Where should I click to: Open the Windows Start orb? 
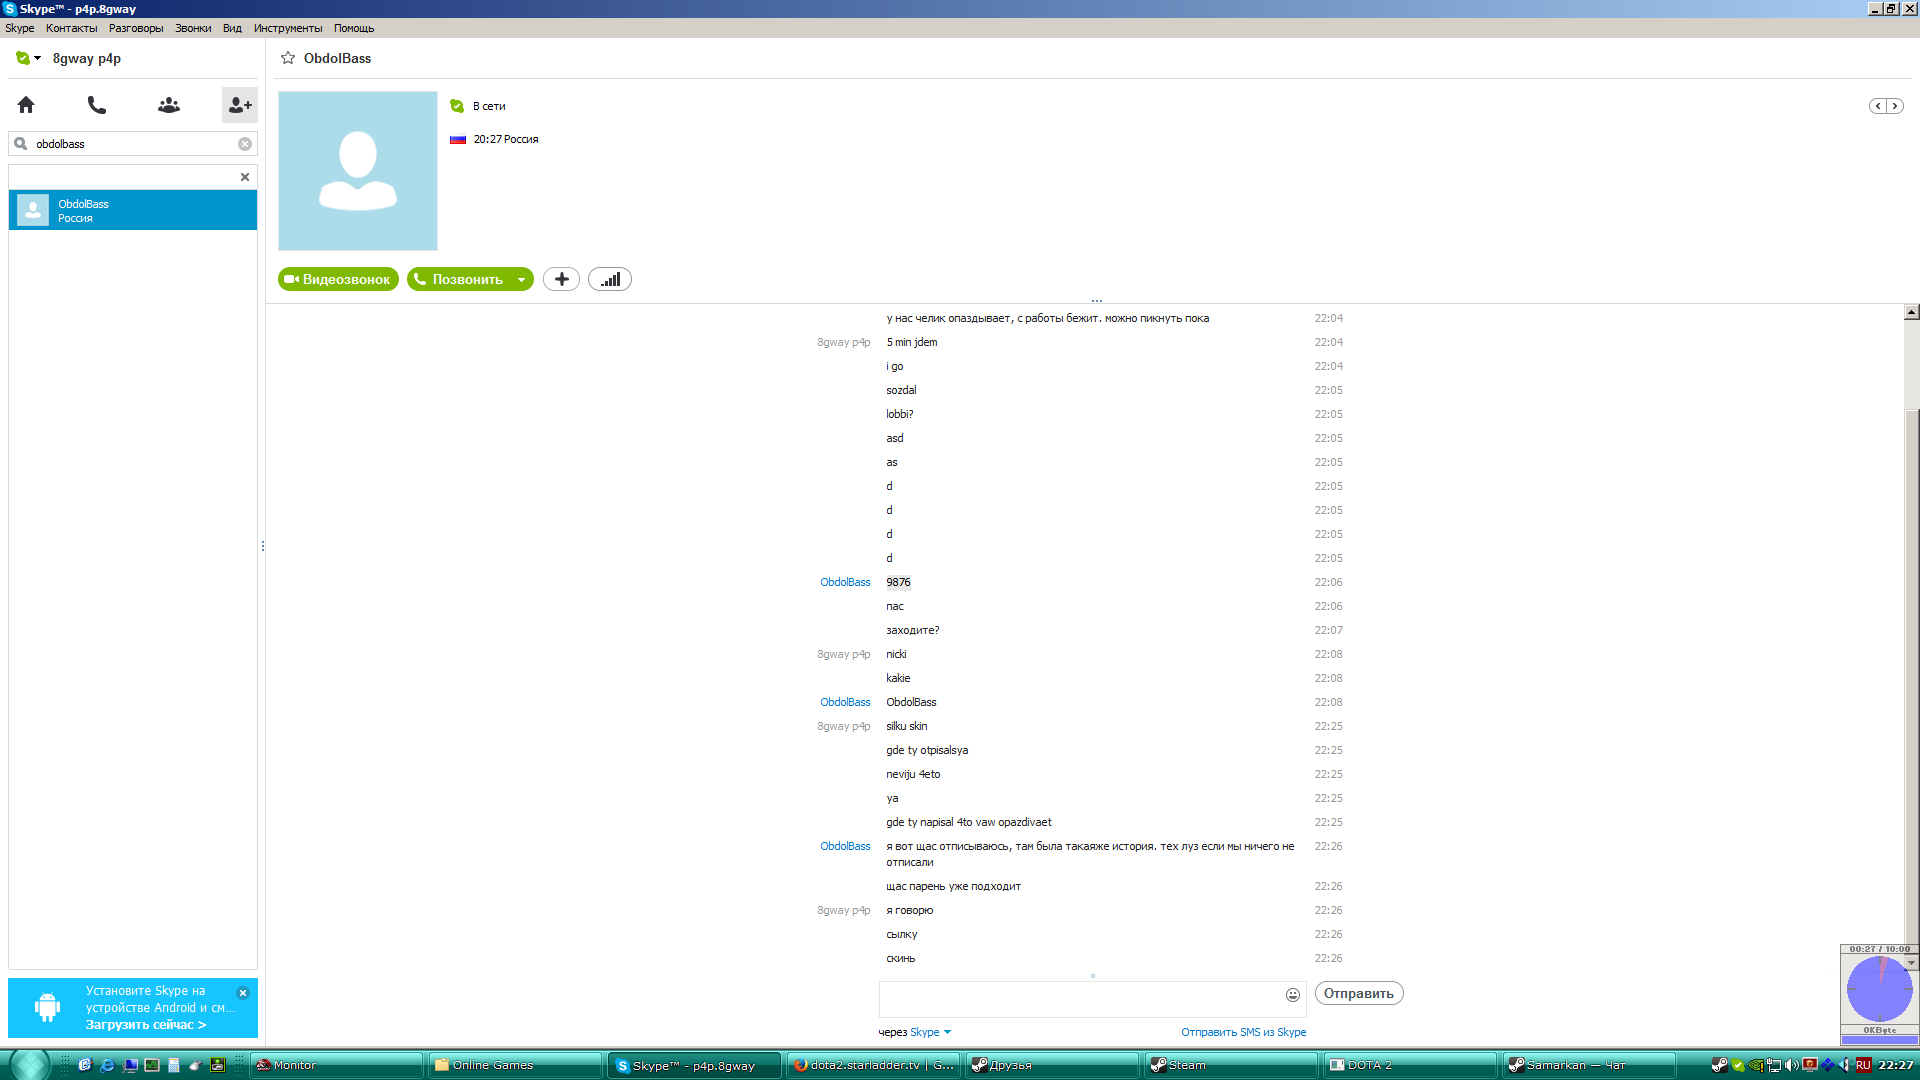(x=30, y=1065)
